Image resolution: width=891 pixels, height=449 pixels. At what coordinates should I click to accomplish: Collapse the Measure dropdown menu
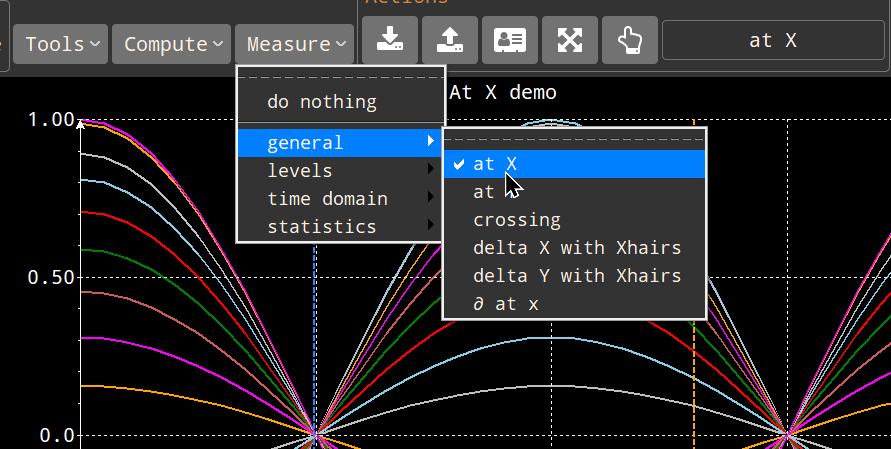pyautogui.click(x=295, y=44)
